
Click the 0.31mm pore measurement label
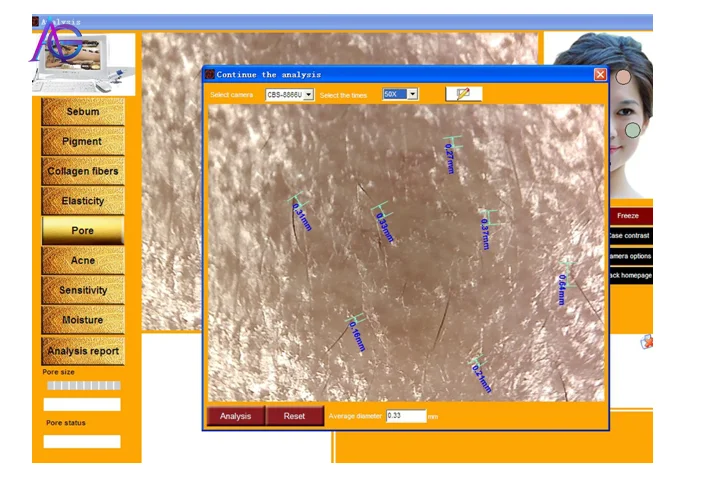tap(302, 217)
